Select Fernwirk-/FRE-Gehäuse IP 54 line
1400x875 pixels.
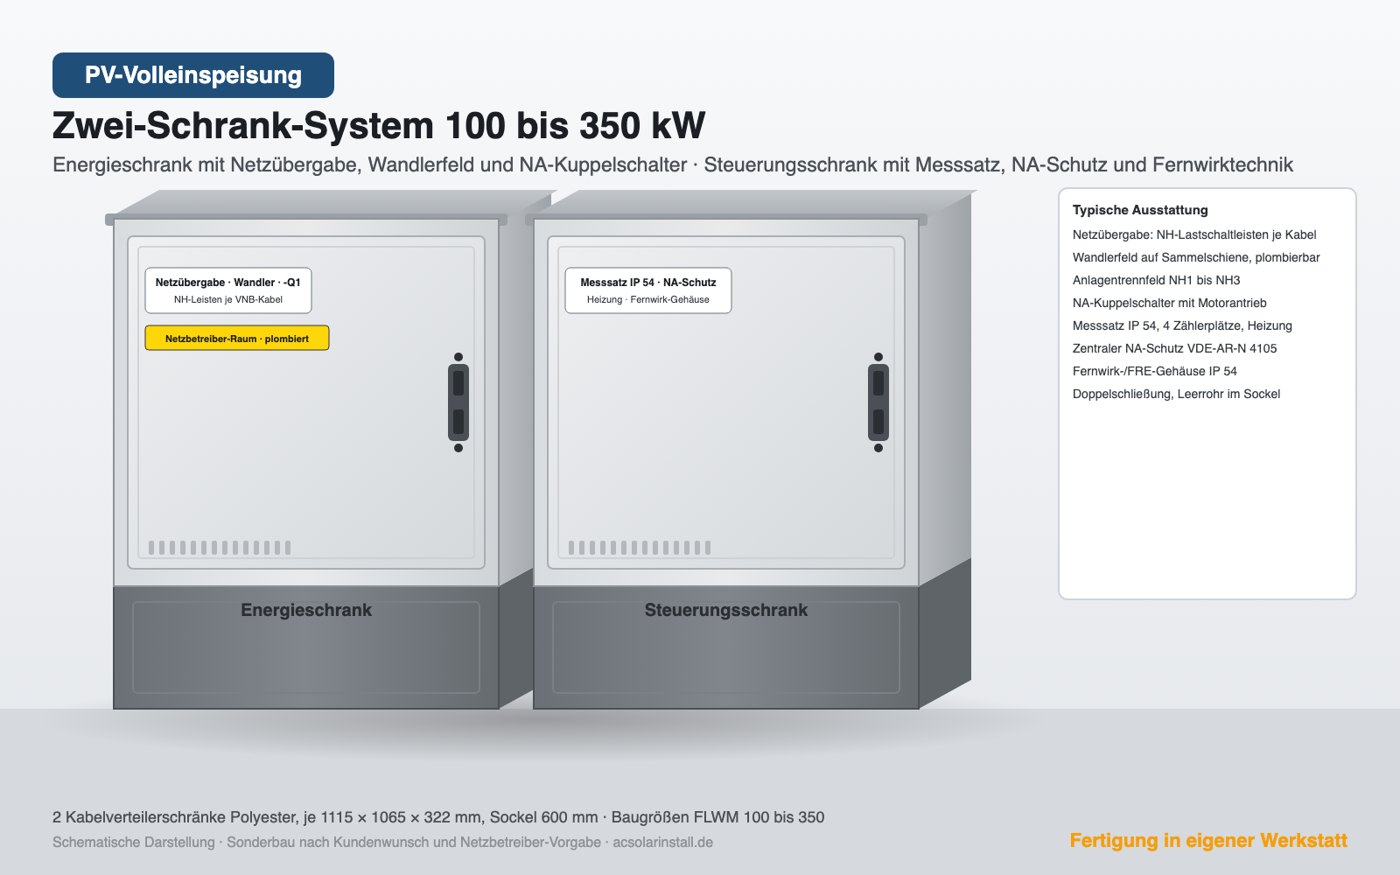(1155, 371)
